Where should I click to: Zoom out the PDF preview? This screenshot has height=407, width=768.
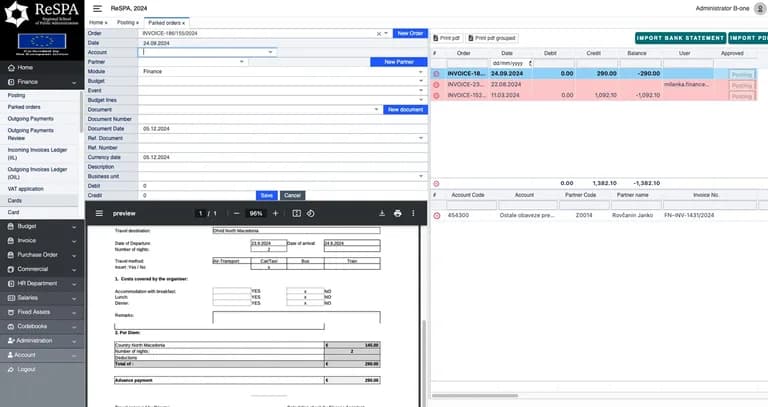pyautogui.click(x=237, y=214)
